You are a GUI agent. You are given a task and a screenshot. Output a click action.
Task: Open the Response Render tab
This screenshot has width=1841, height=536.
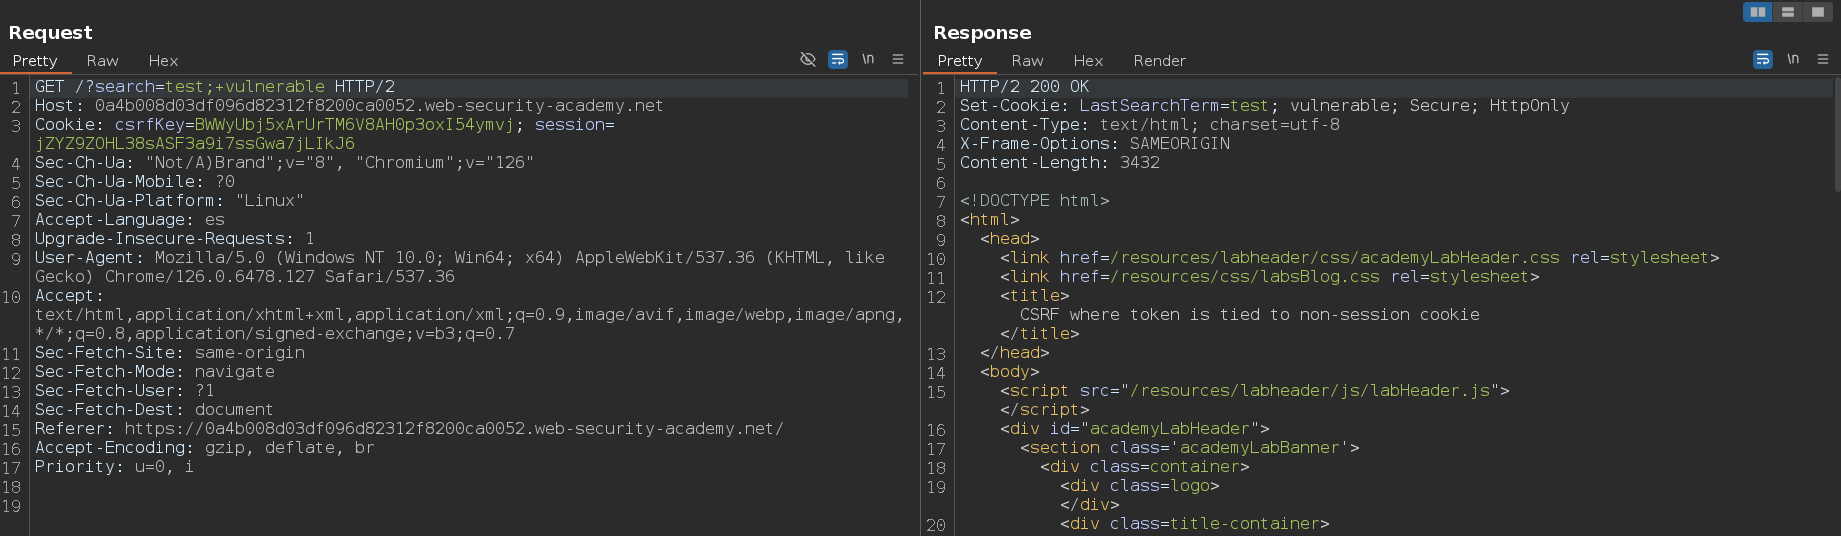click(x=1159, y=61)
